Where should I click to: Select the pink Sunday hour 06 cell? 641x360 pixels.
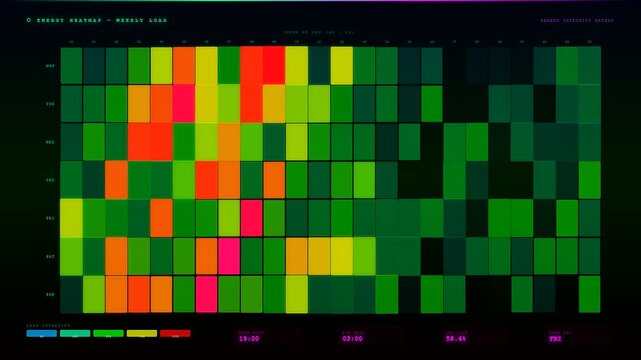pos(206,295)
